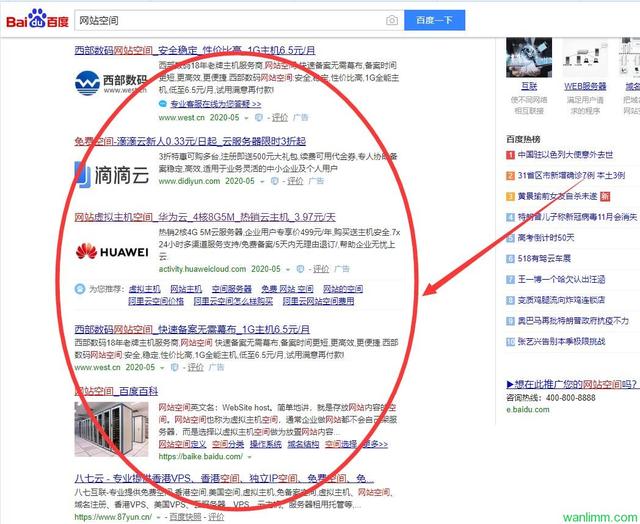This screenshot has width=640, height=524.
Task: Open 空间分类 sublink
Action: click(228, 444)
